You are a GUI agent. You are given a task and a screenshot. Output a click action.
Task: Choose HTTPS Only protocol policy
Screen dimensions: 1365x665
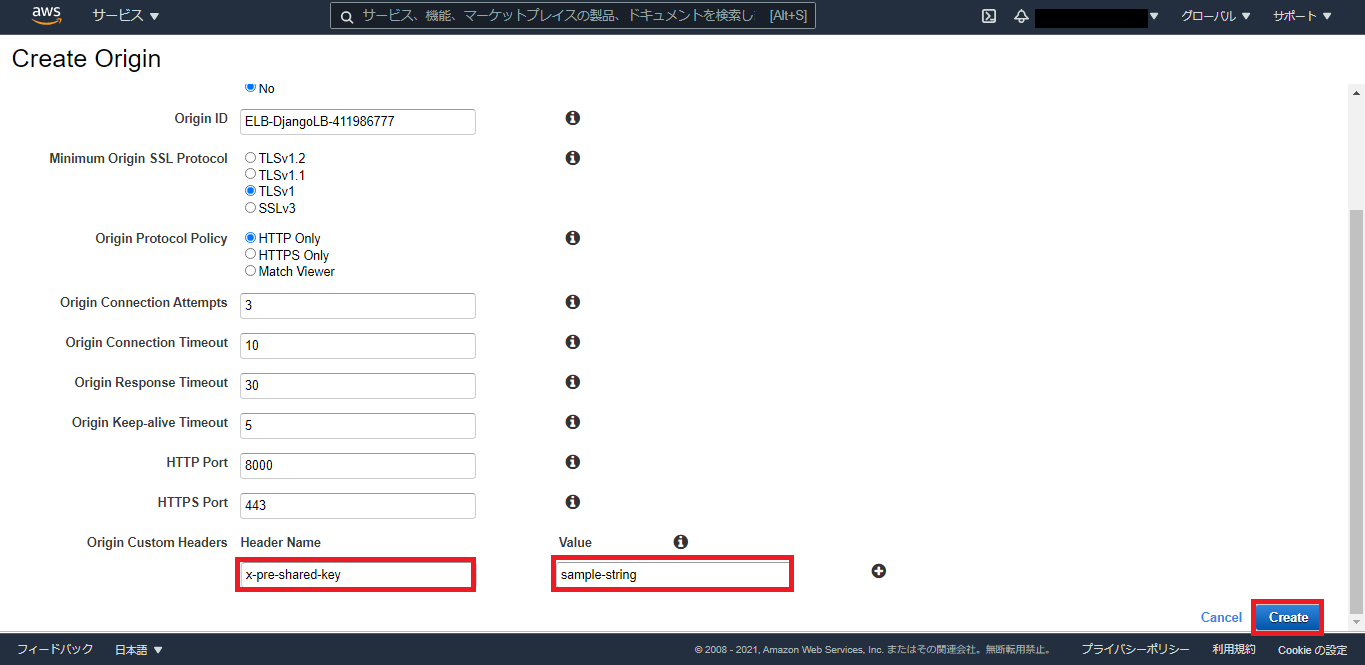tap(251, 254)
